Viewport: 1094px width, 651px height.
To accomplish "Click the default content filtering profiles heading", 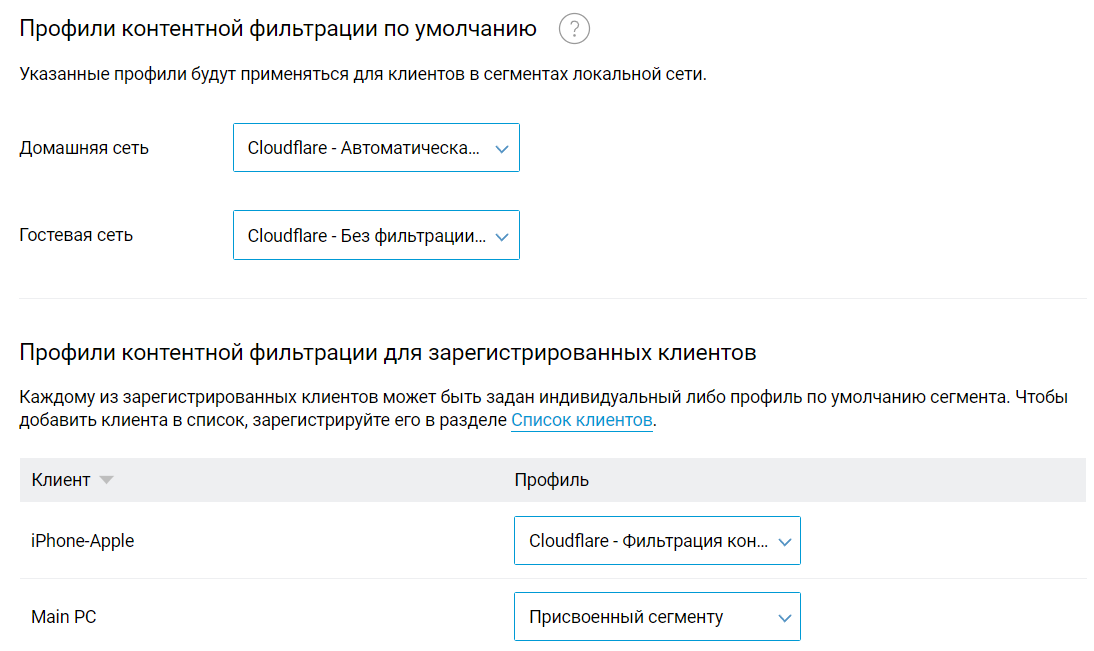I will [x=278, y=29].
